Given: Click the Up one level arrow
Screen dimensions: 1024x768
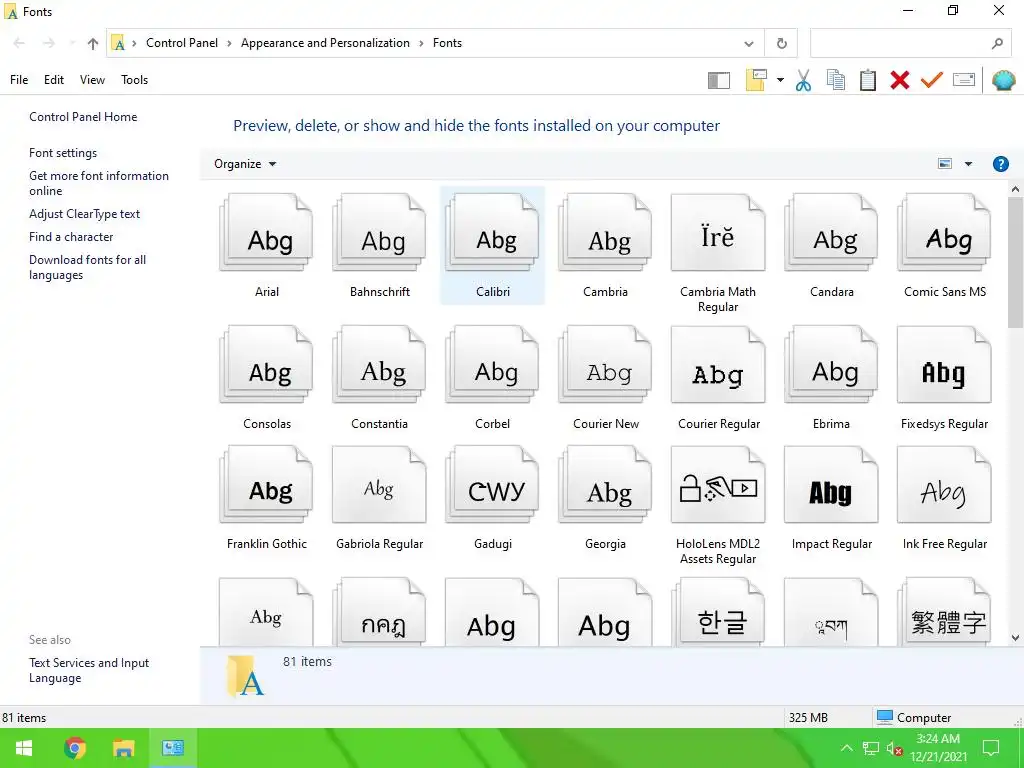Looking at the screenshot, I should [x=93, y=44].
